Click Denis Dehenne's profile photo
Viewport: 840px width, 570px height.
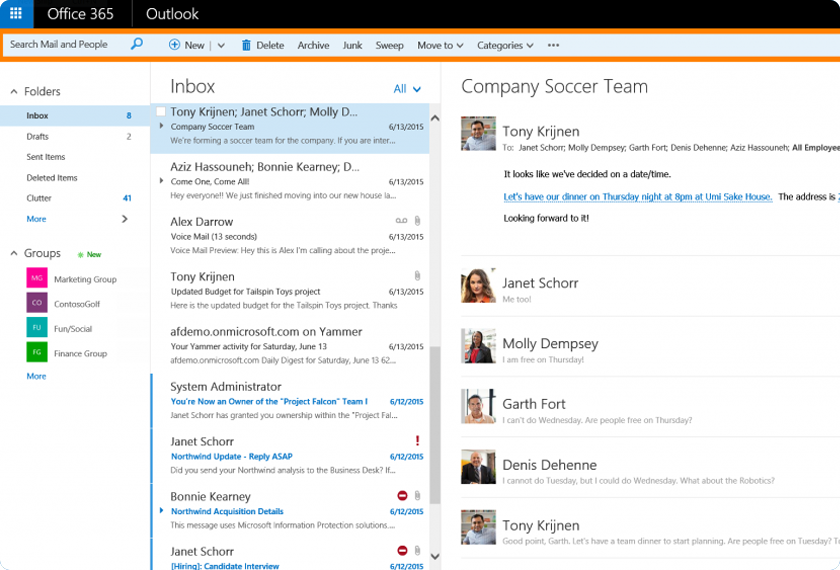[478, 467]
